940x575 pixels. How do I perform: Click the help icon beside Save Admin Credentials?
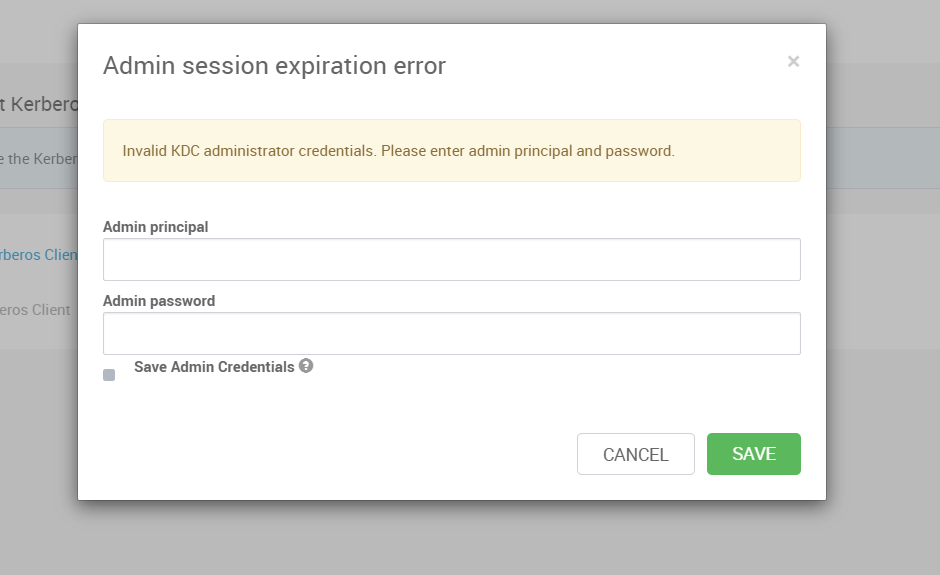click(306, 366)
